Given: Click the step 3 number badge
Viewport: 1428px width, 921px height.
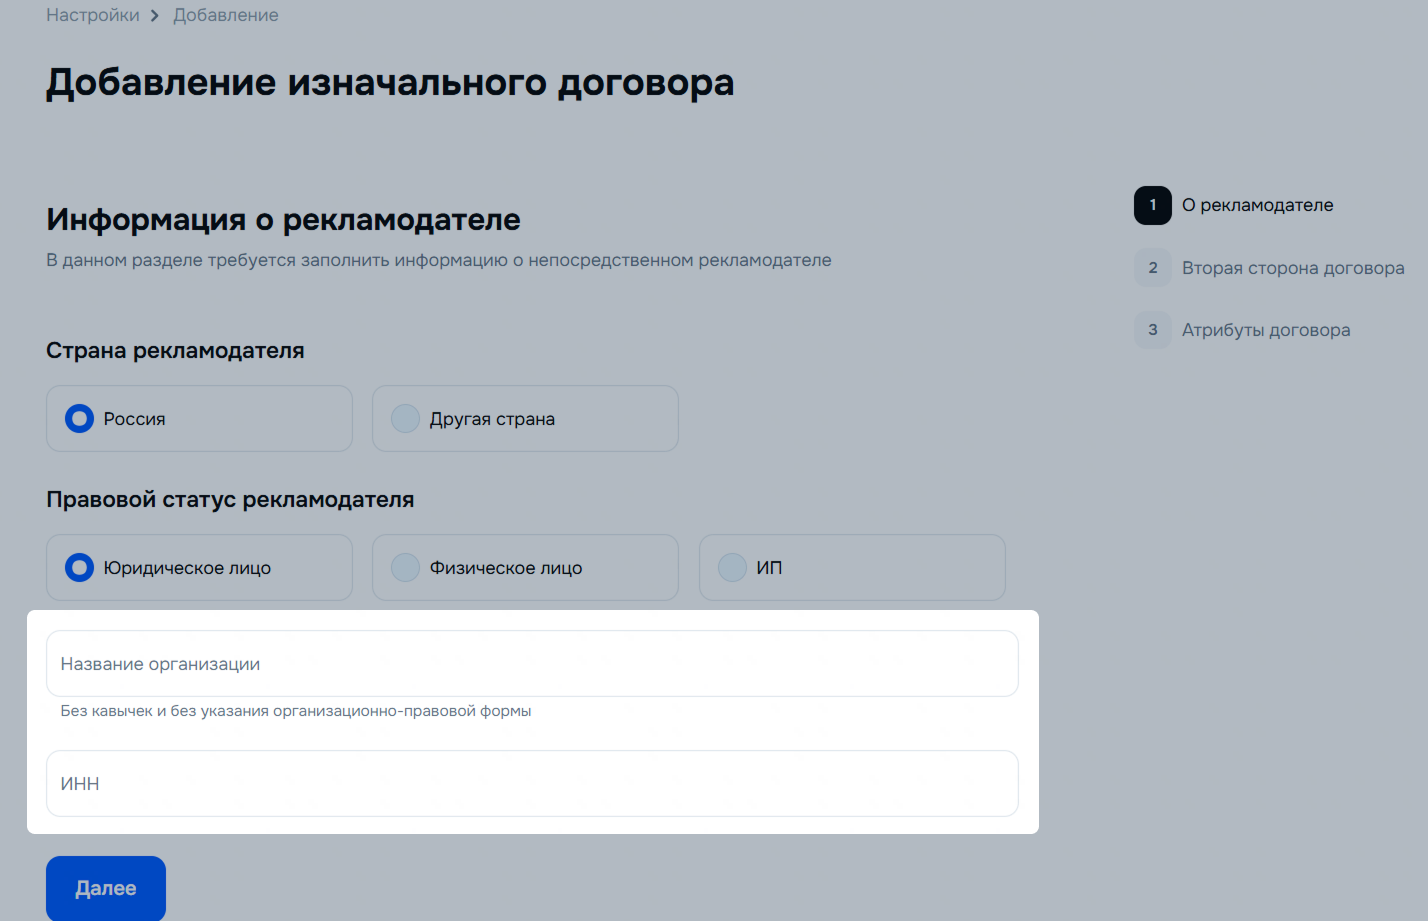Looking at the screenshot, I should pos(1152,330).
